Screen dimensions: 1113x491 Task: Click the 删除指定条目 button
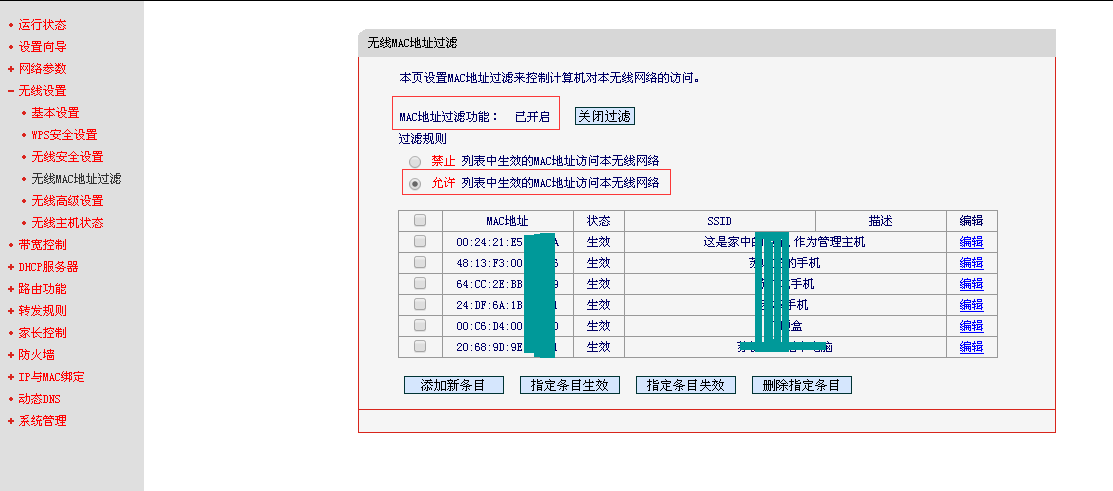(801, 385)
